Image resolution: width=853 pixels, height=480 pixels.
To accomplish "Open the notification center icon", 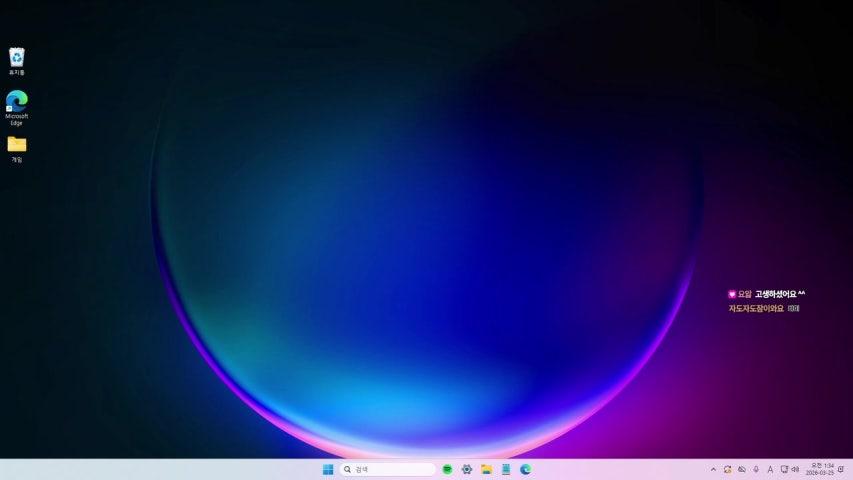I will point(841,469).
